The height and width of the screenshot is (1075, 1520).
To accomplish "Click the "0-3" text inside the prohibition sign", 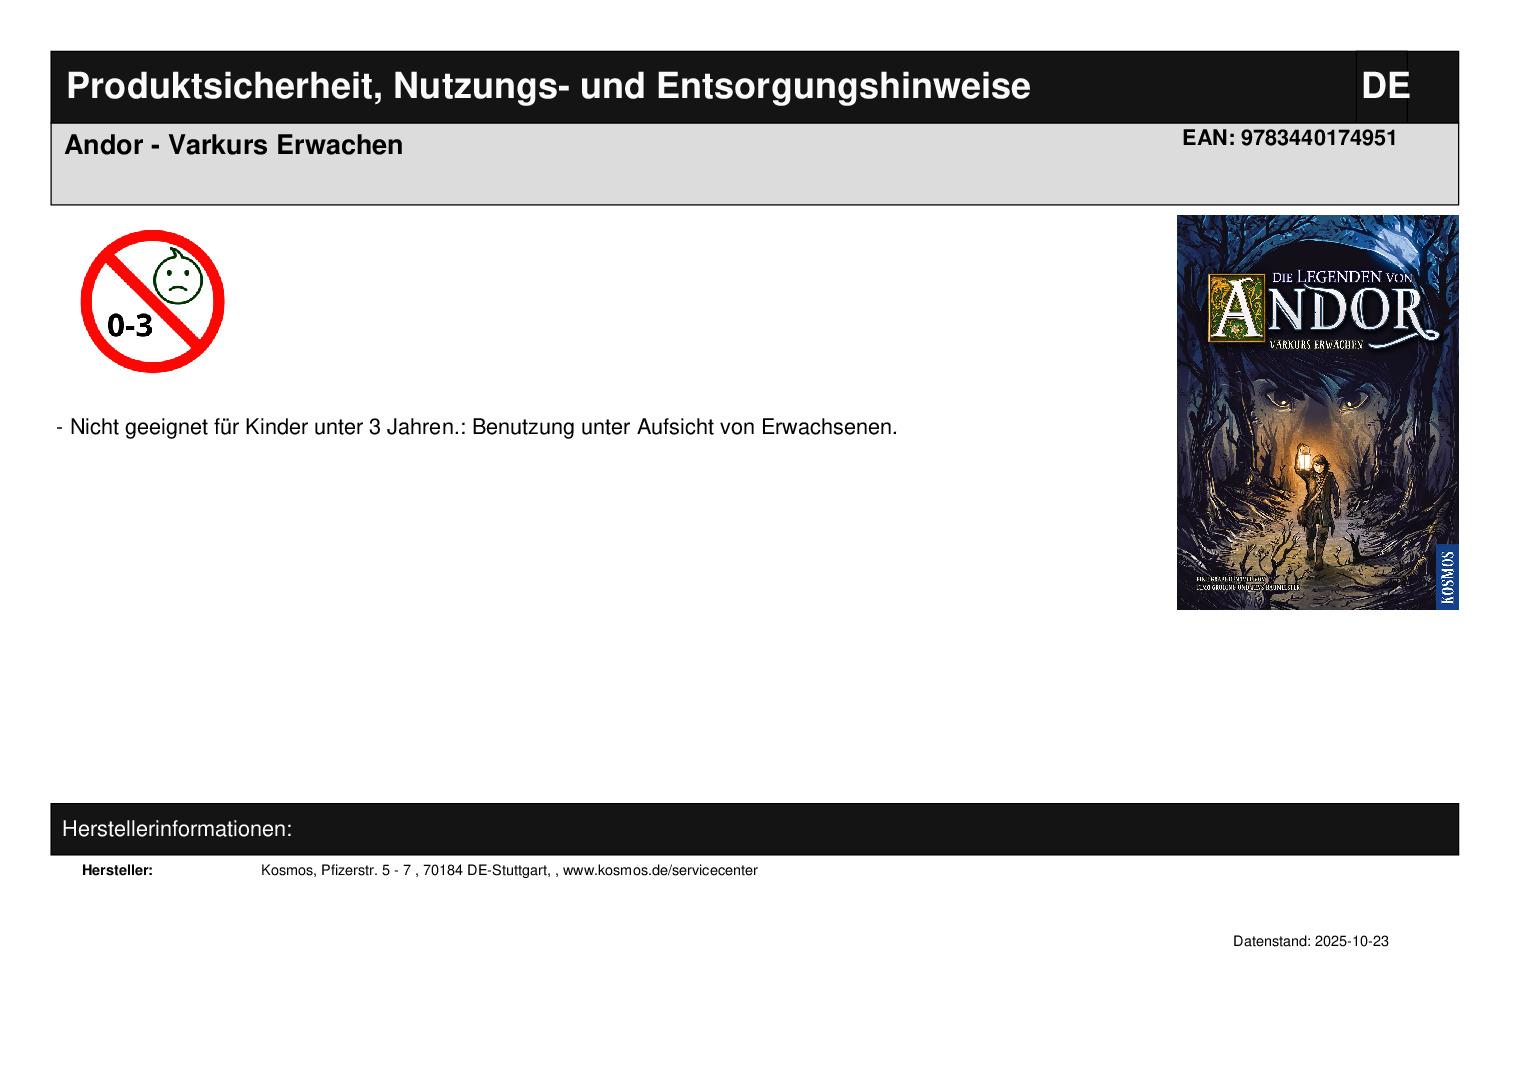I will 129,325.
